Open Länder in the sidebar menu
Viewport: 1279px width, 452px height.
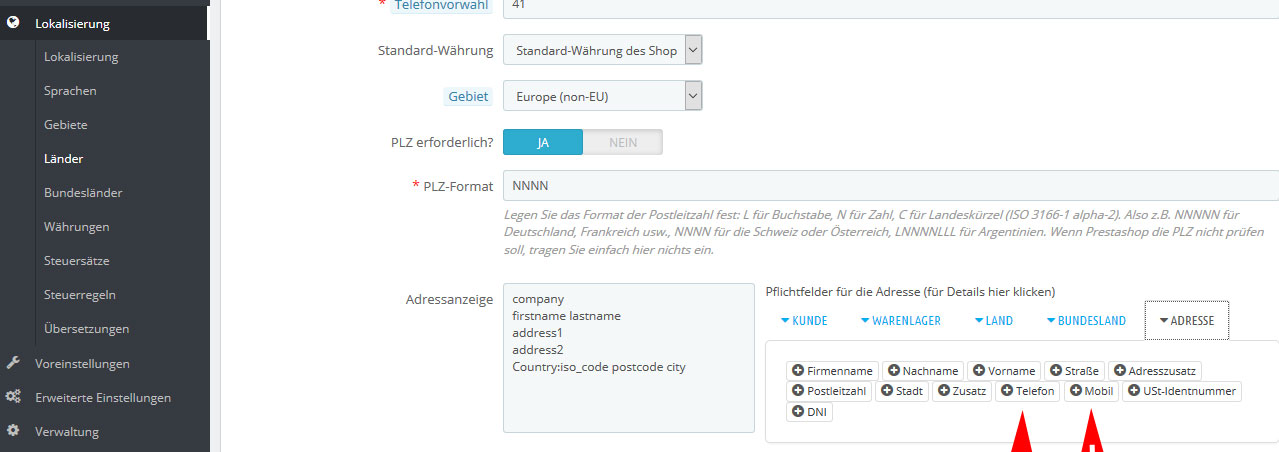coord(64,158)
